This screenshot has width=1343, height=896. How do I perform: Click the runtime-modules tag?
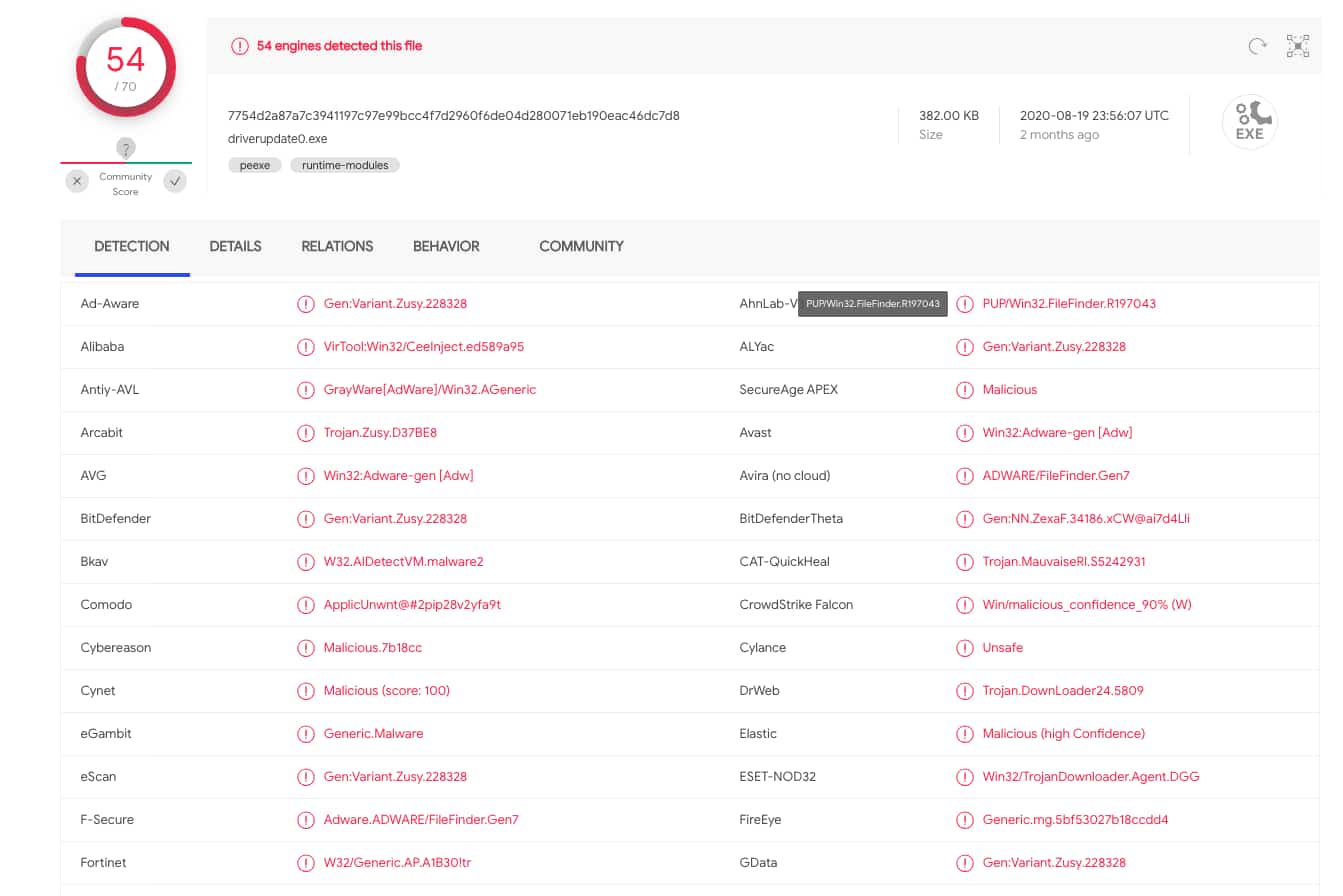pyautogui.click(x=344, y=164)
